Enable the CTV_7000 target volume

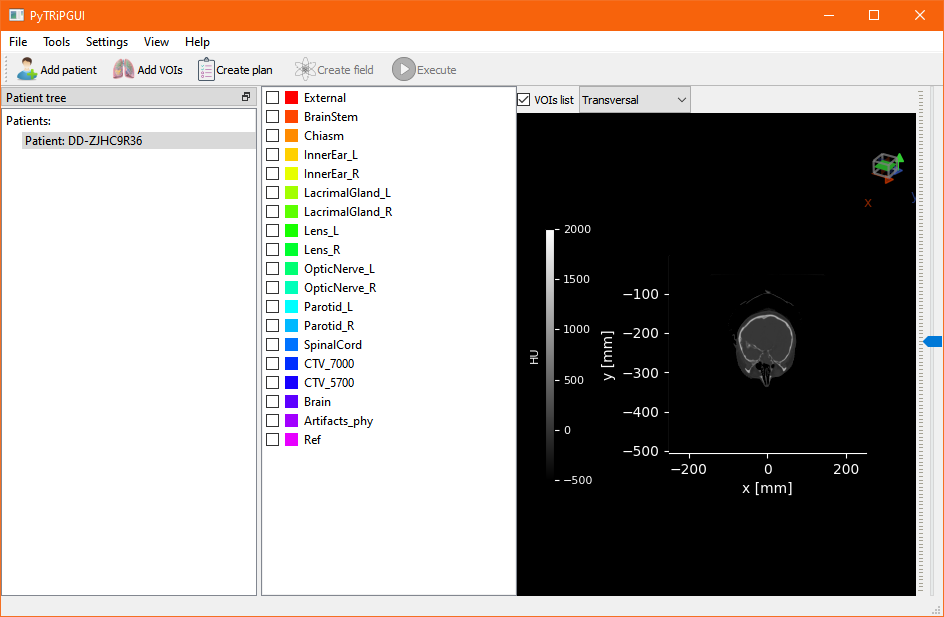click(272, 363)
